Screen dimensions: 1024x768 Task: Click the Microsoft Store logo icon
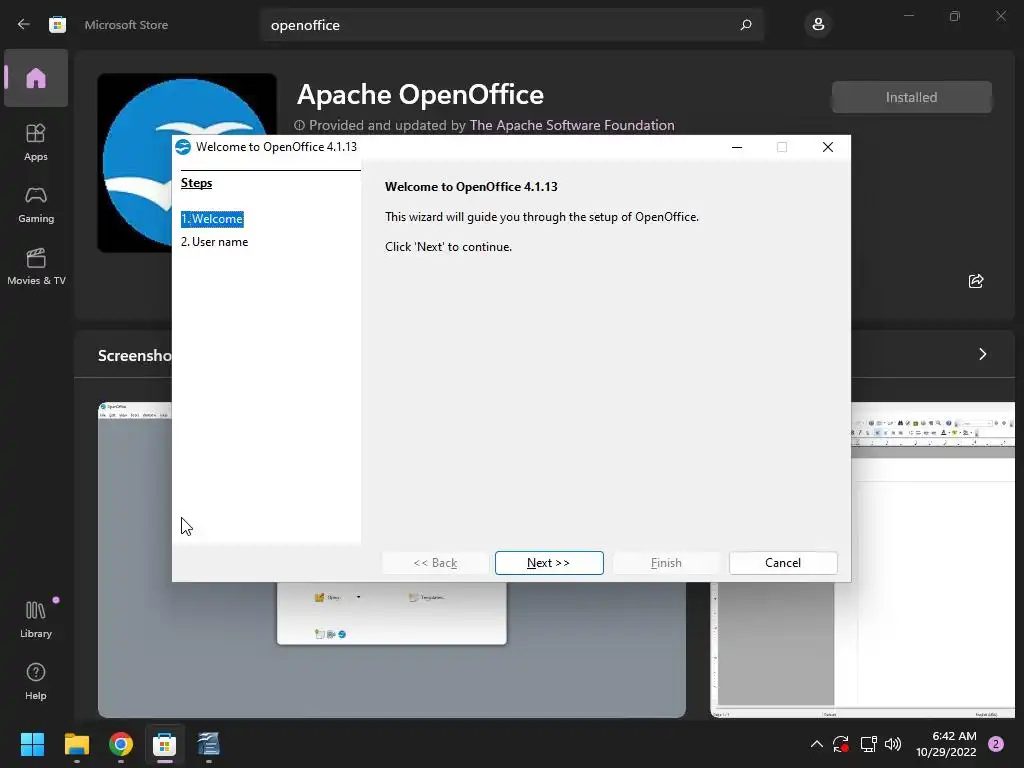pos(57,25)
